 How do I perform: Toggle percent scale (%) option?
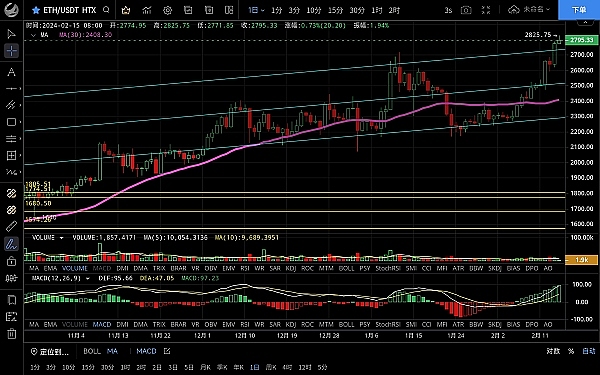571,351
